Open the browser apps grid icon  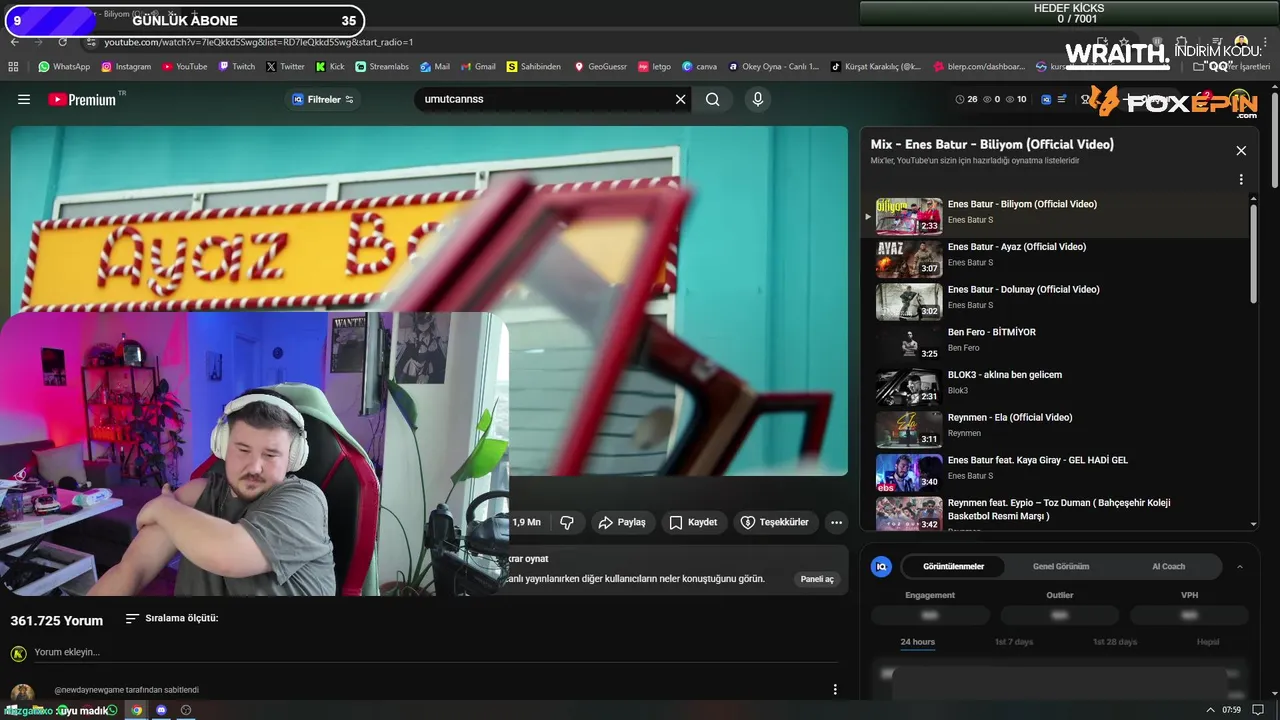point(13,67)
